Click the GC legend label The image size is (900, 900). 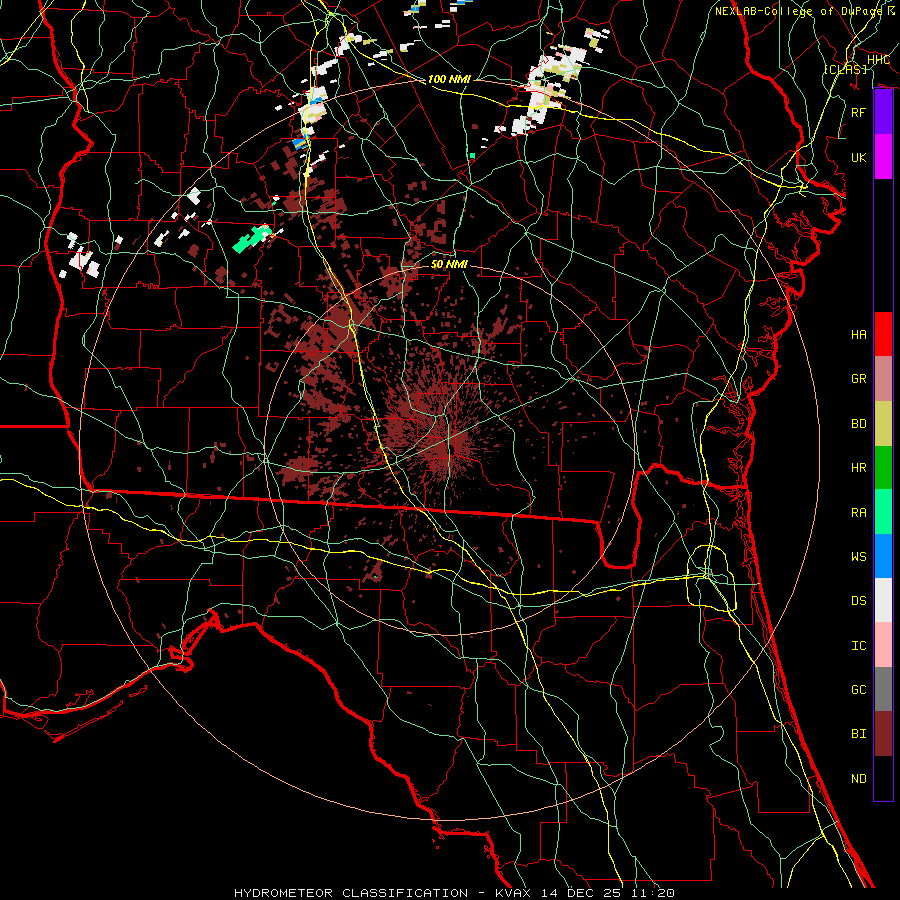[859, 690]
